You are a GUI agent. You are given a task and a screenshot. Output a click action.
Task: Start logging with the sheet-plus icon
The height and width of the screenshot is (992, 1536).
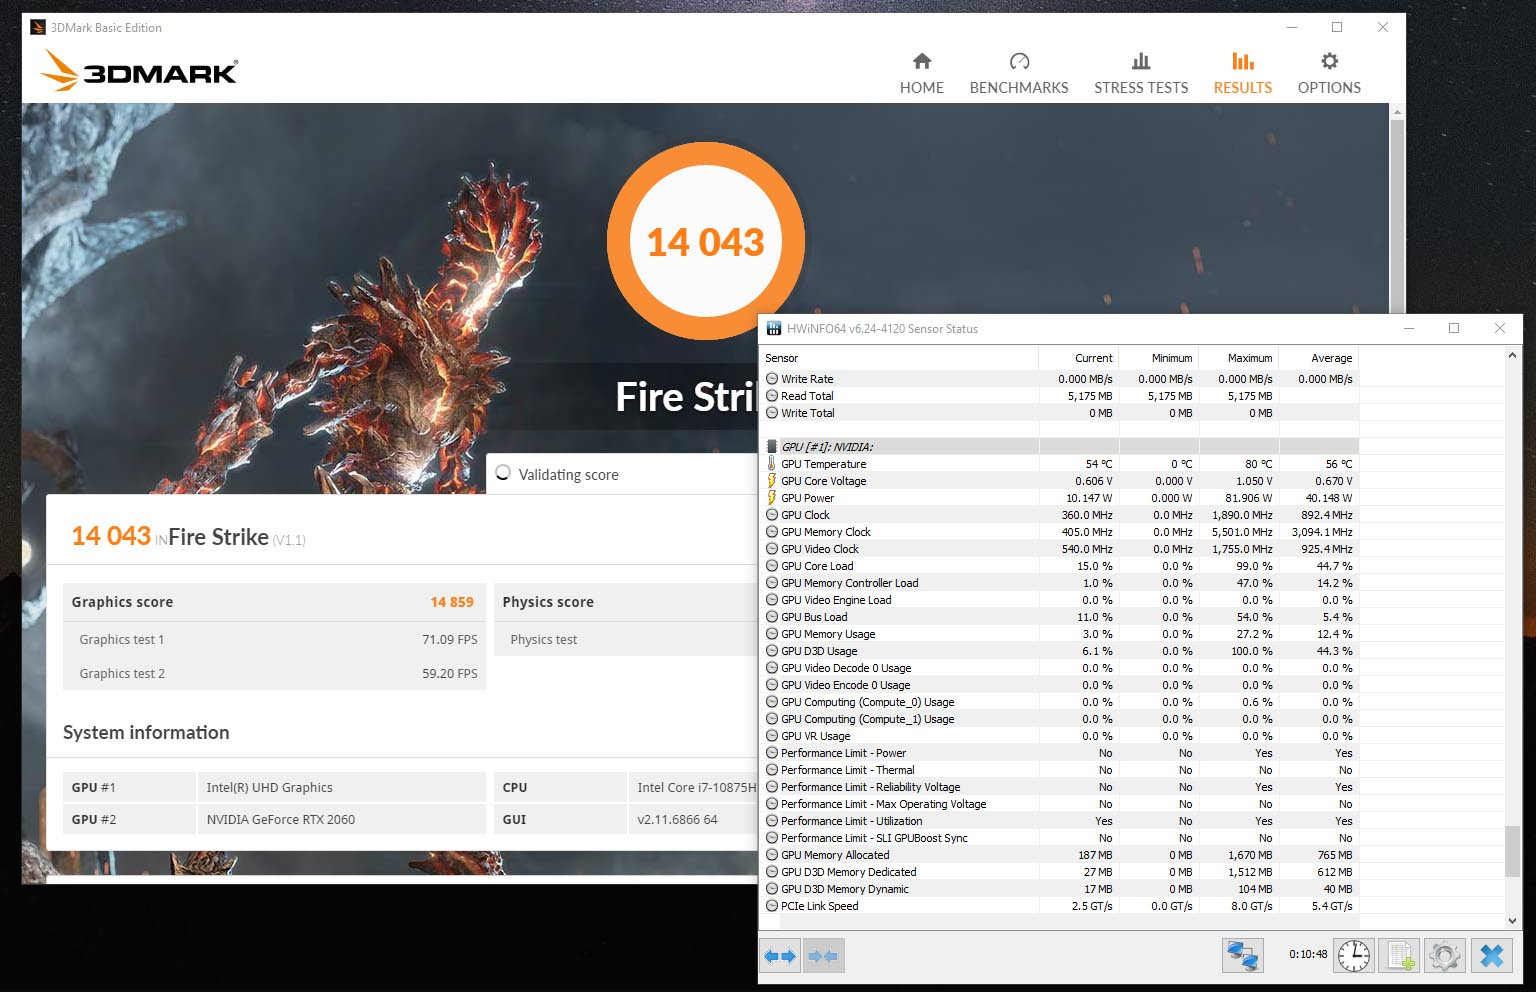pyautogui.click(x=1399, y=955)
